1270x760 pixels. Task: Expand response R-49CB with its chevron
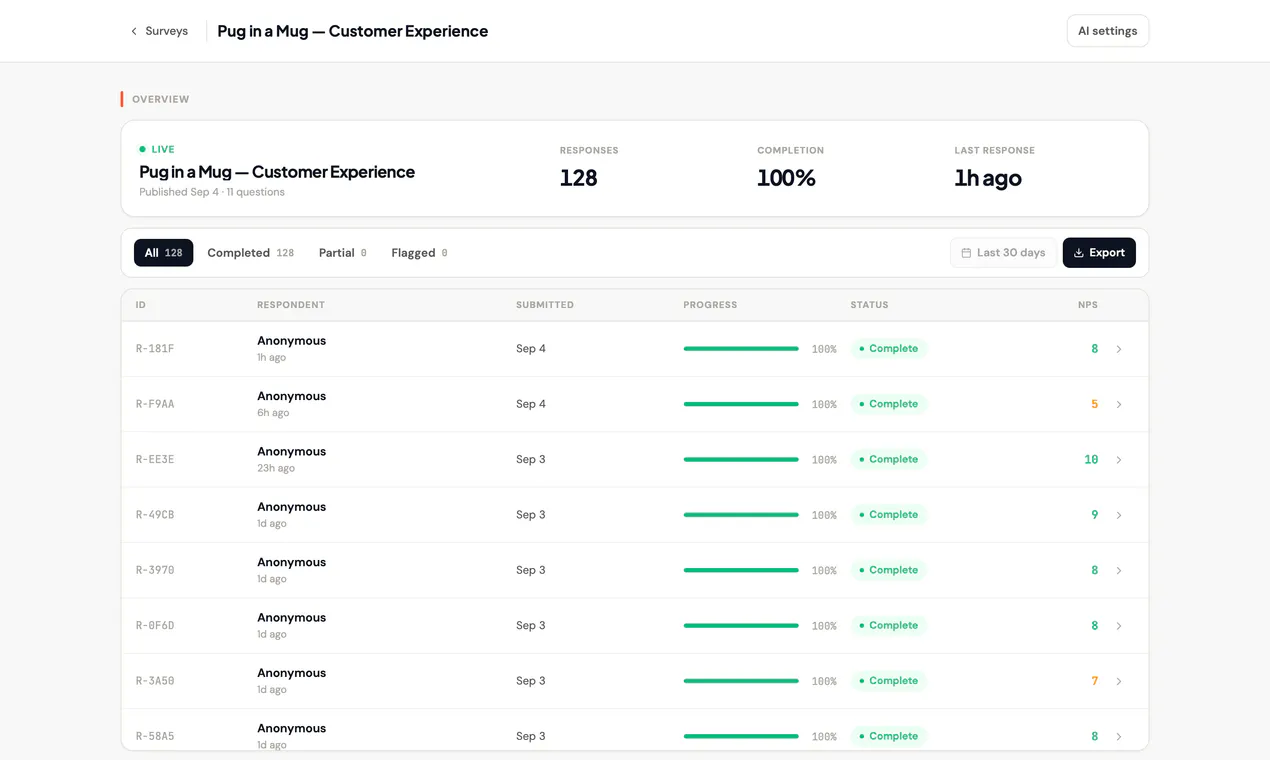pyautogui.click(x=1119, y=515)
